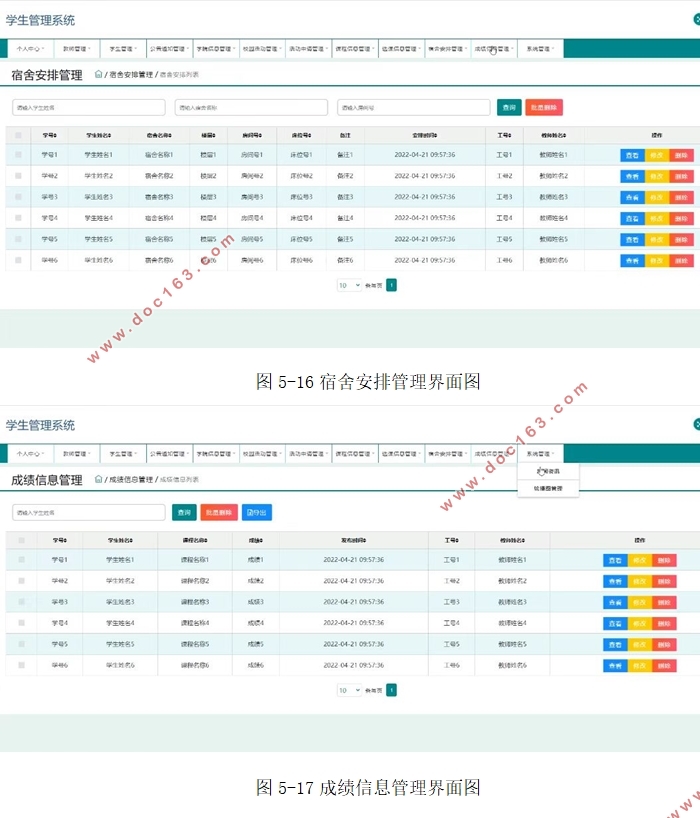Click yellow 修改 button for 课程名称4 row
700x818 pixels.
(639, 623)
